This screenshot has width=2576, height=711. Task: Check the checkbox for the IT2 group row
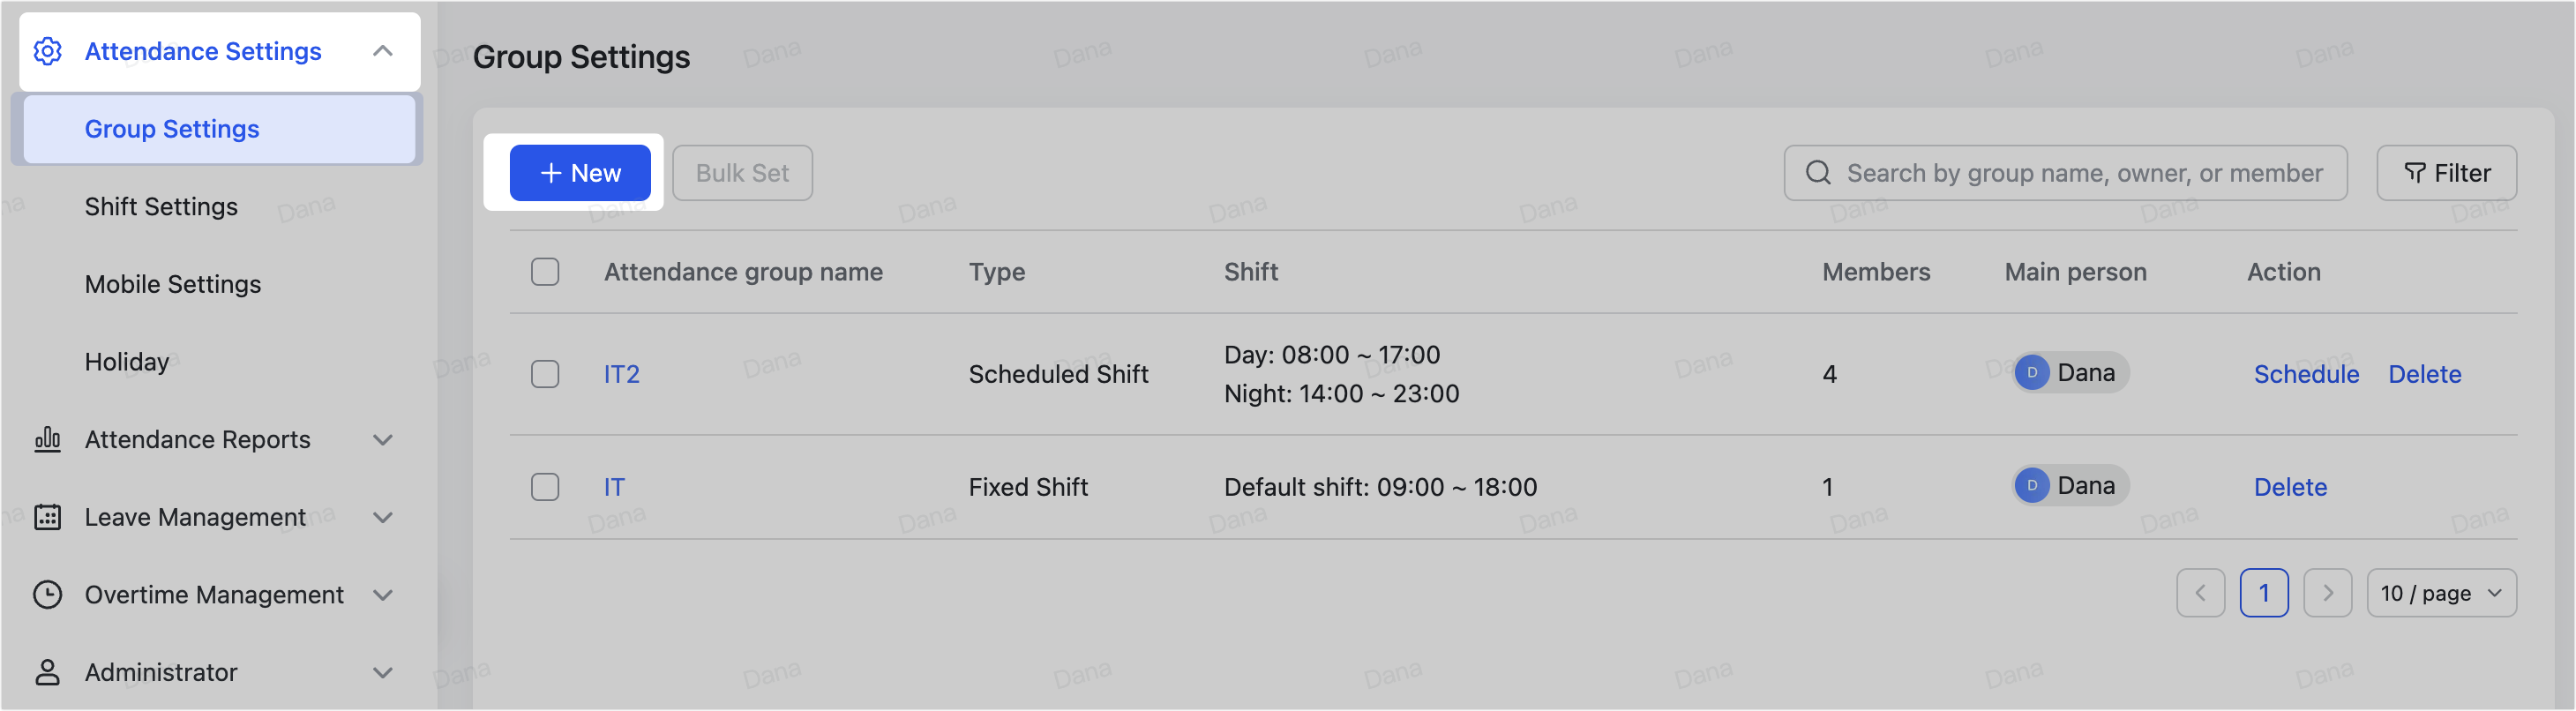(545, 373)
